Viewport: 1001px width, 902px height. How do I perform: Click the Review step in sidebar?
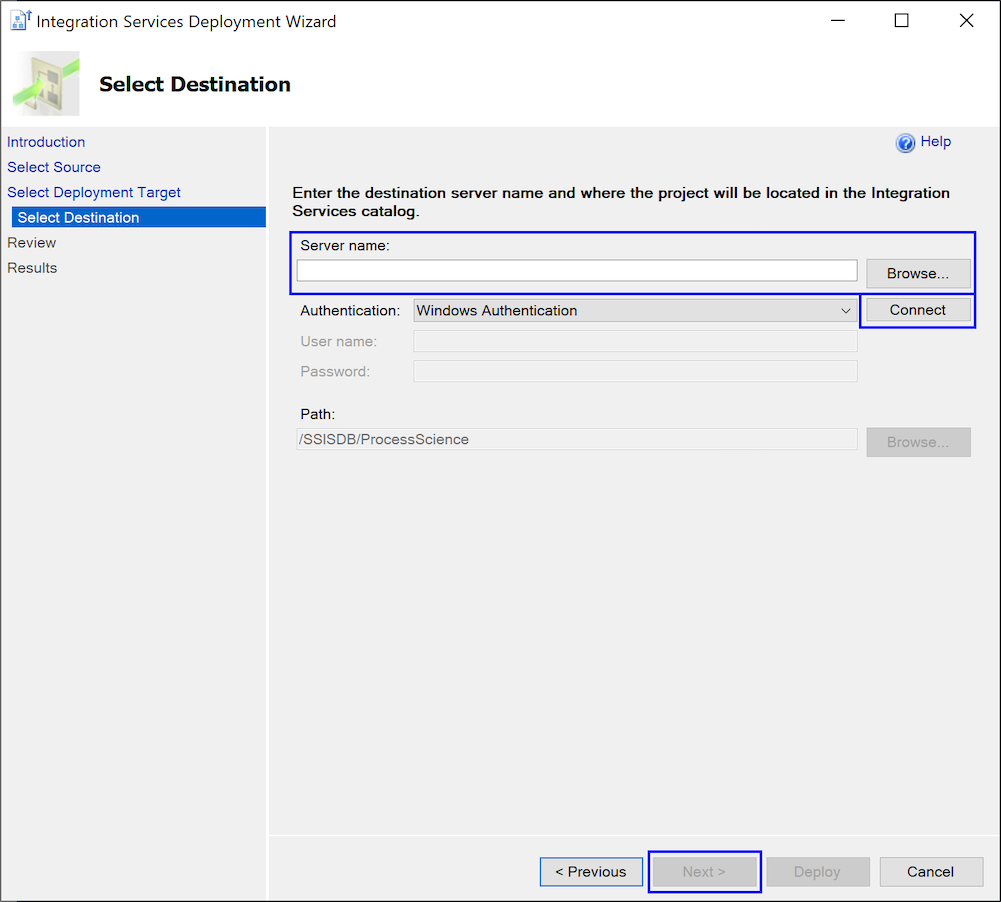(x=32, y=243)
